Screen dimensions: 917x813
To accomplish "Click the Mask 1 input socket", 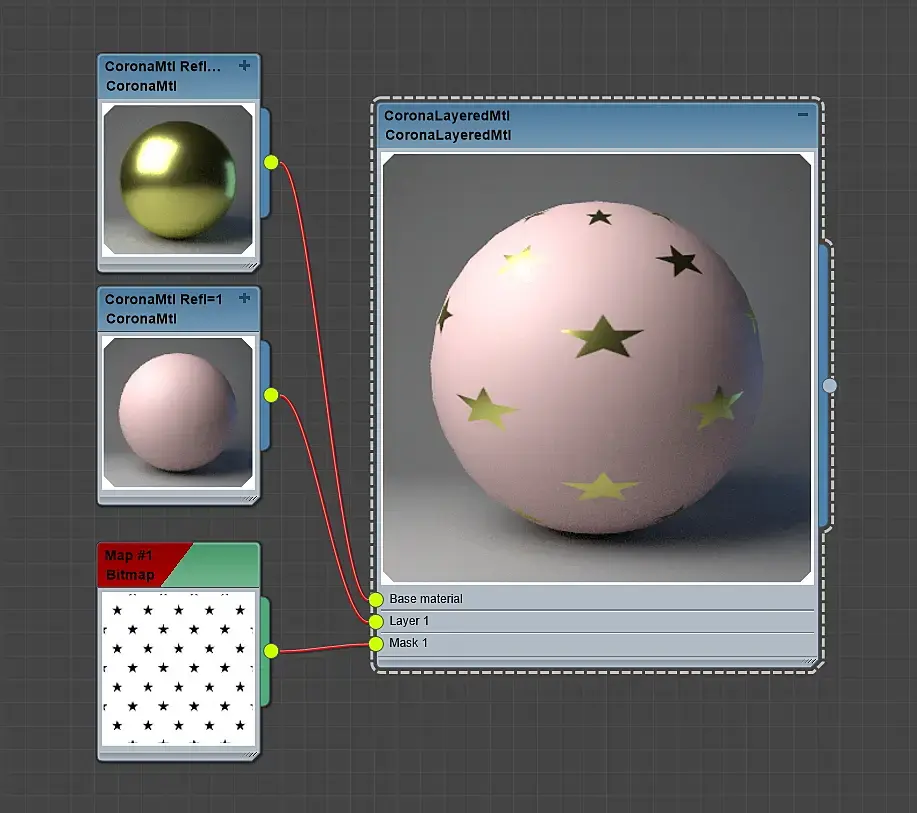I will pyautogui.click(x=376, y=643).
